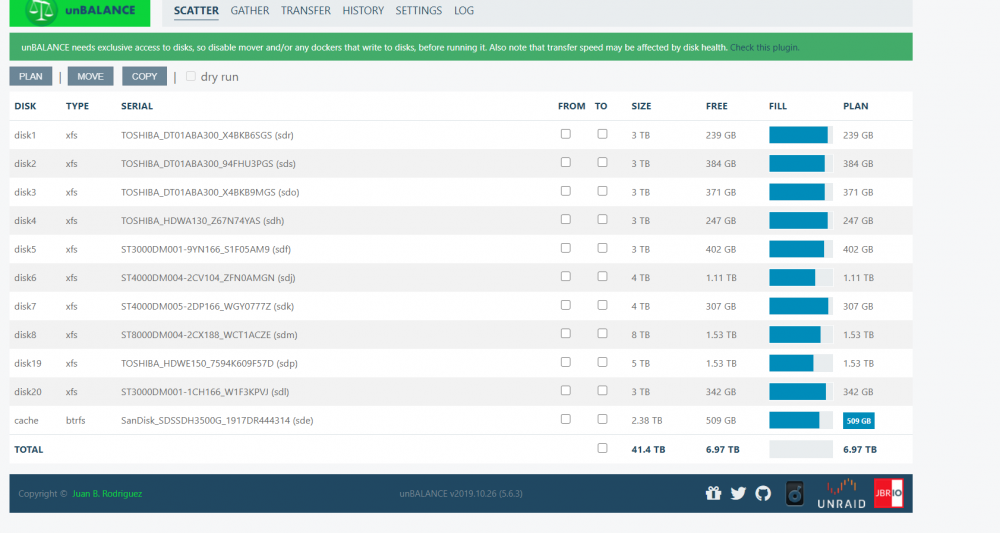1000x533 pixels.
Task: Open the TRANSFER tab
Action: coord(305,11)
